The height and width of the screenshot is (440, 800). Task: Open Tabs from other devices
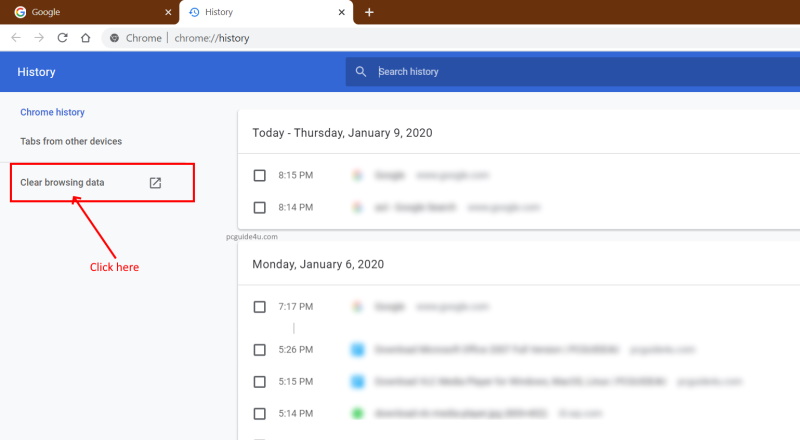coord(71,142)
